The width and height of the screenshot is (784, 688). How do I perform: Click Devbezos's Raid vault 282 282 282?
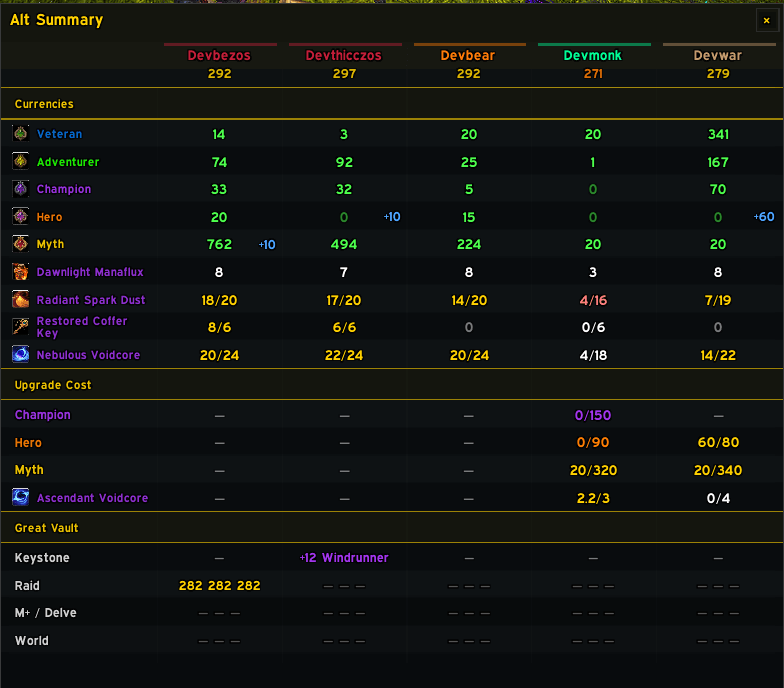(x=220, y=586)
